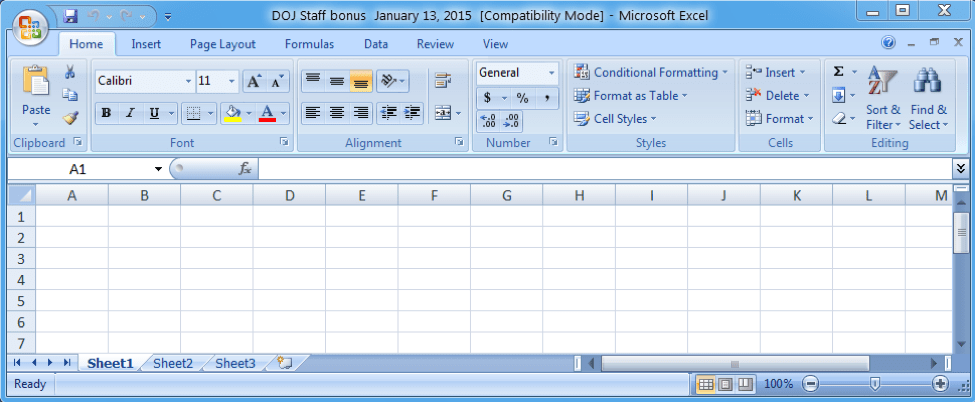Align cell text to the right
This screenshot has height=402, width=975.
[361, 113]
